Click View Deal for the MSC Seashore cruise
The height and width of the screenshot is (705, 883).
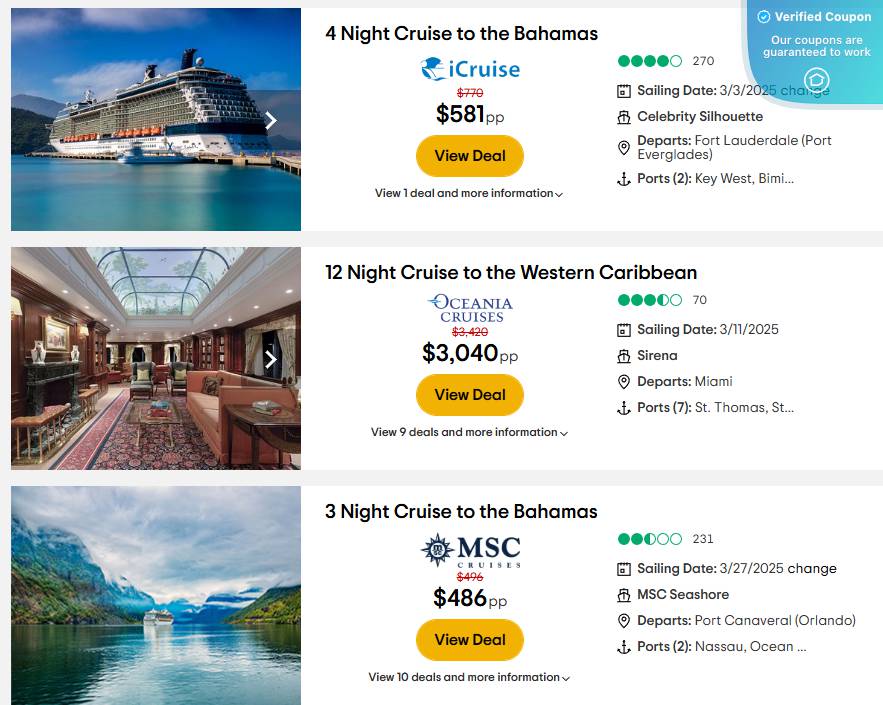point(469,639)
